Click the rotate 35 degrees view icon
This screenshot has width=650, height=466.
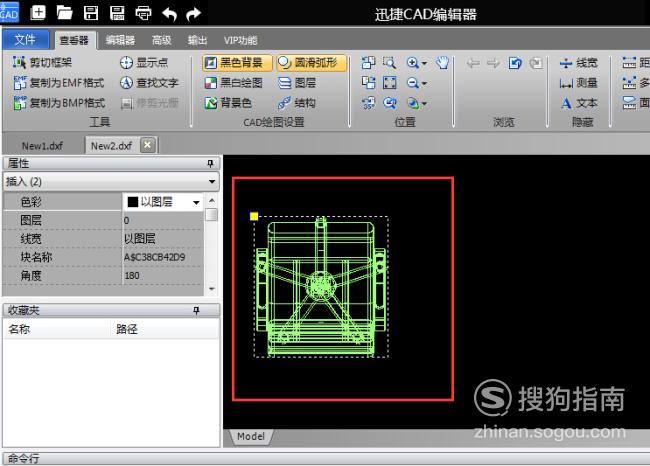pyautogui.click(x=368, y=103)
